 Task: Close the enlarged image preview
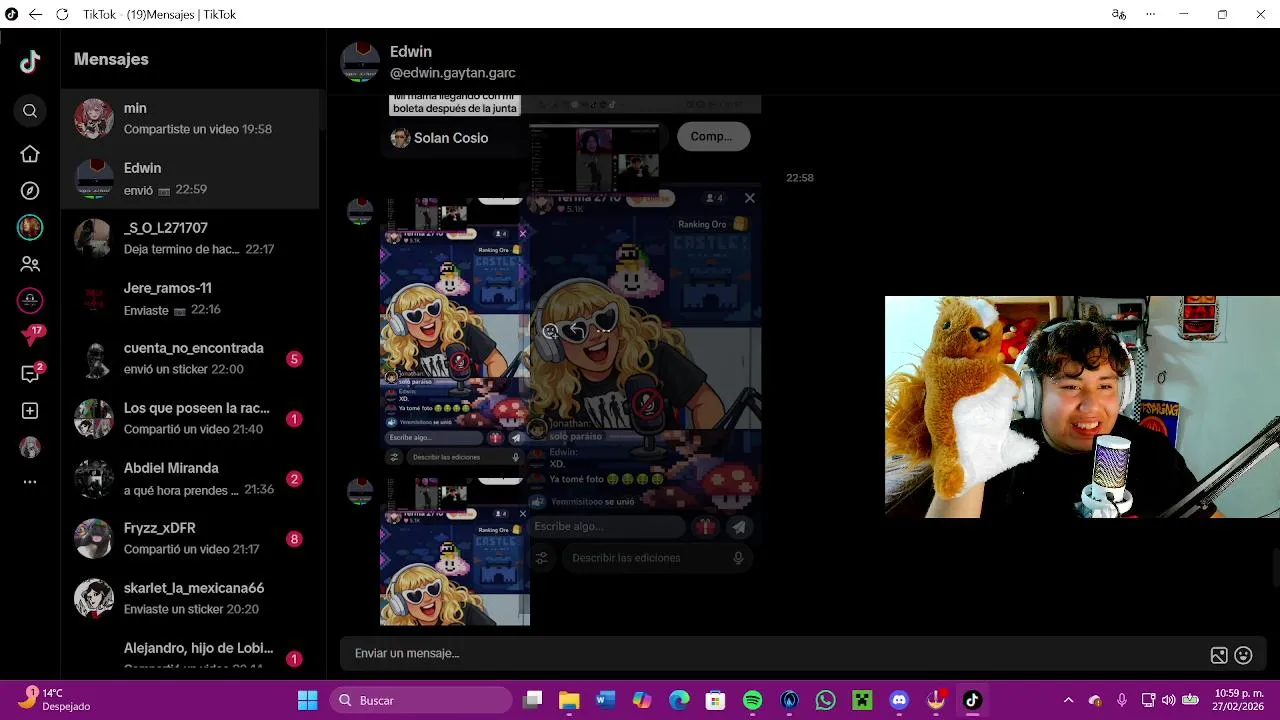pyautogui.click(x=750, y=198)
